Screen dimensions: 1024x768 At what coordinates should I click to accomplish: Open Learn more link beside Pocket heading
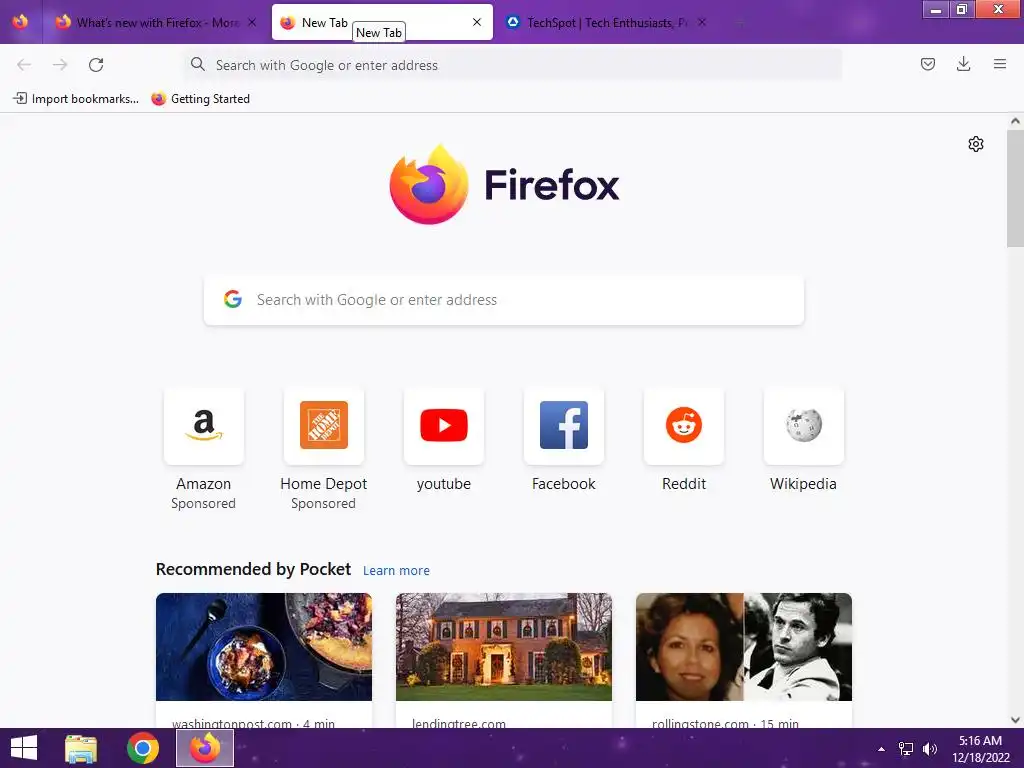click(x=396, y=570)
